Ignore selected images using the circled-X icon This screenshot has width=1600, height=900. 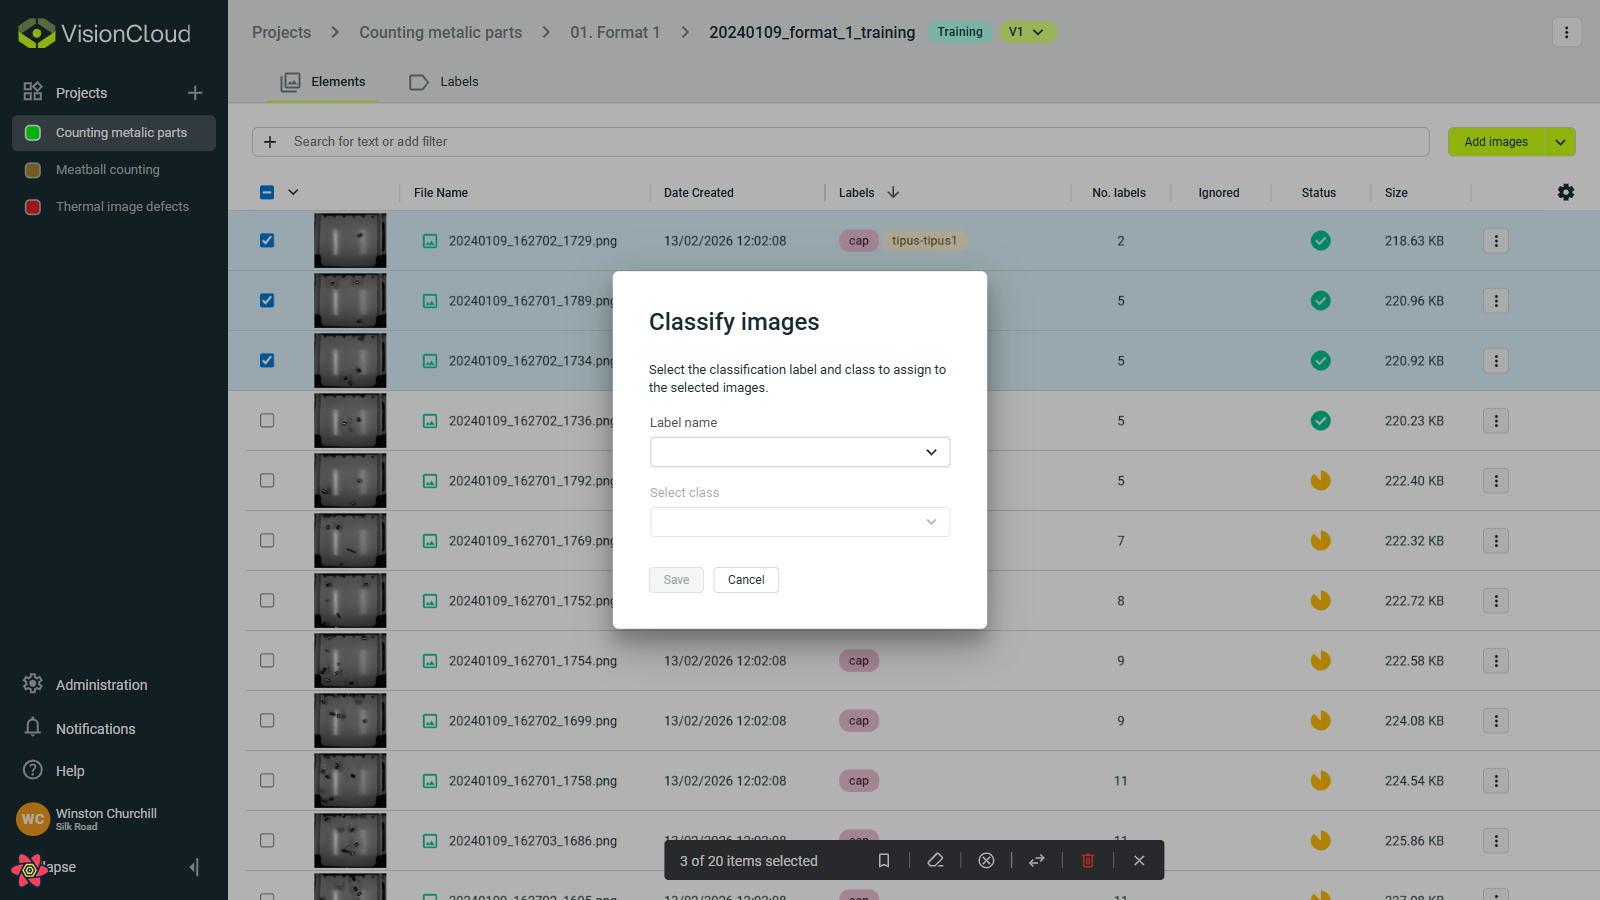coord(986,860)
